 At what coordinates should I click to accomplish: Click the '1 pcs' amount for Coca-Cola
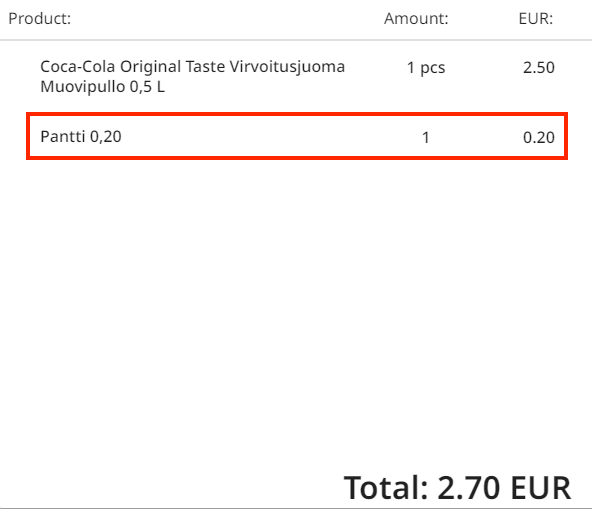426,68
